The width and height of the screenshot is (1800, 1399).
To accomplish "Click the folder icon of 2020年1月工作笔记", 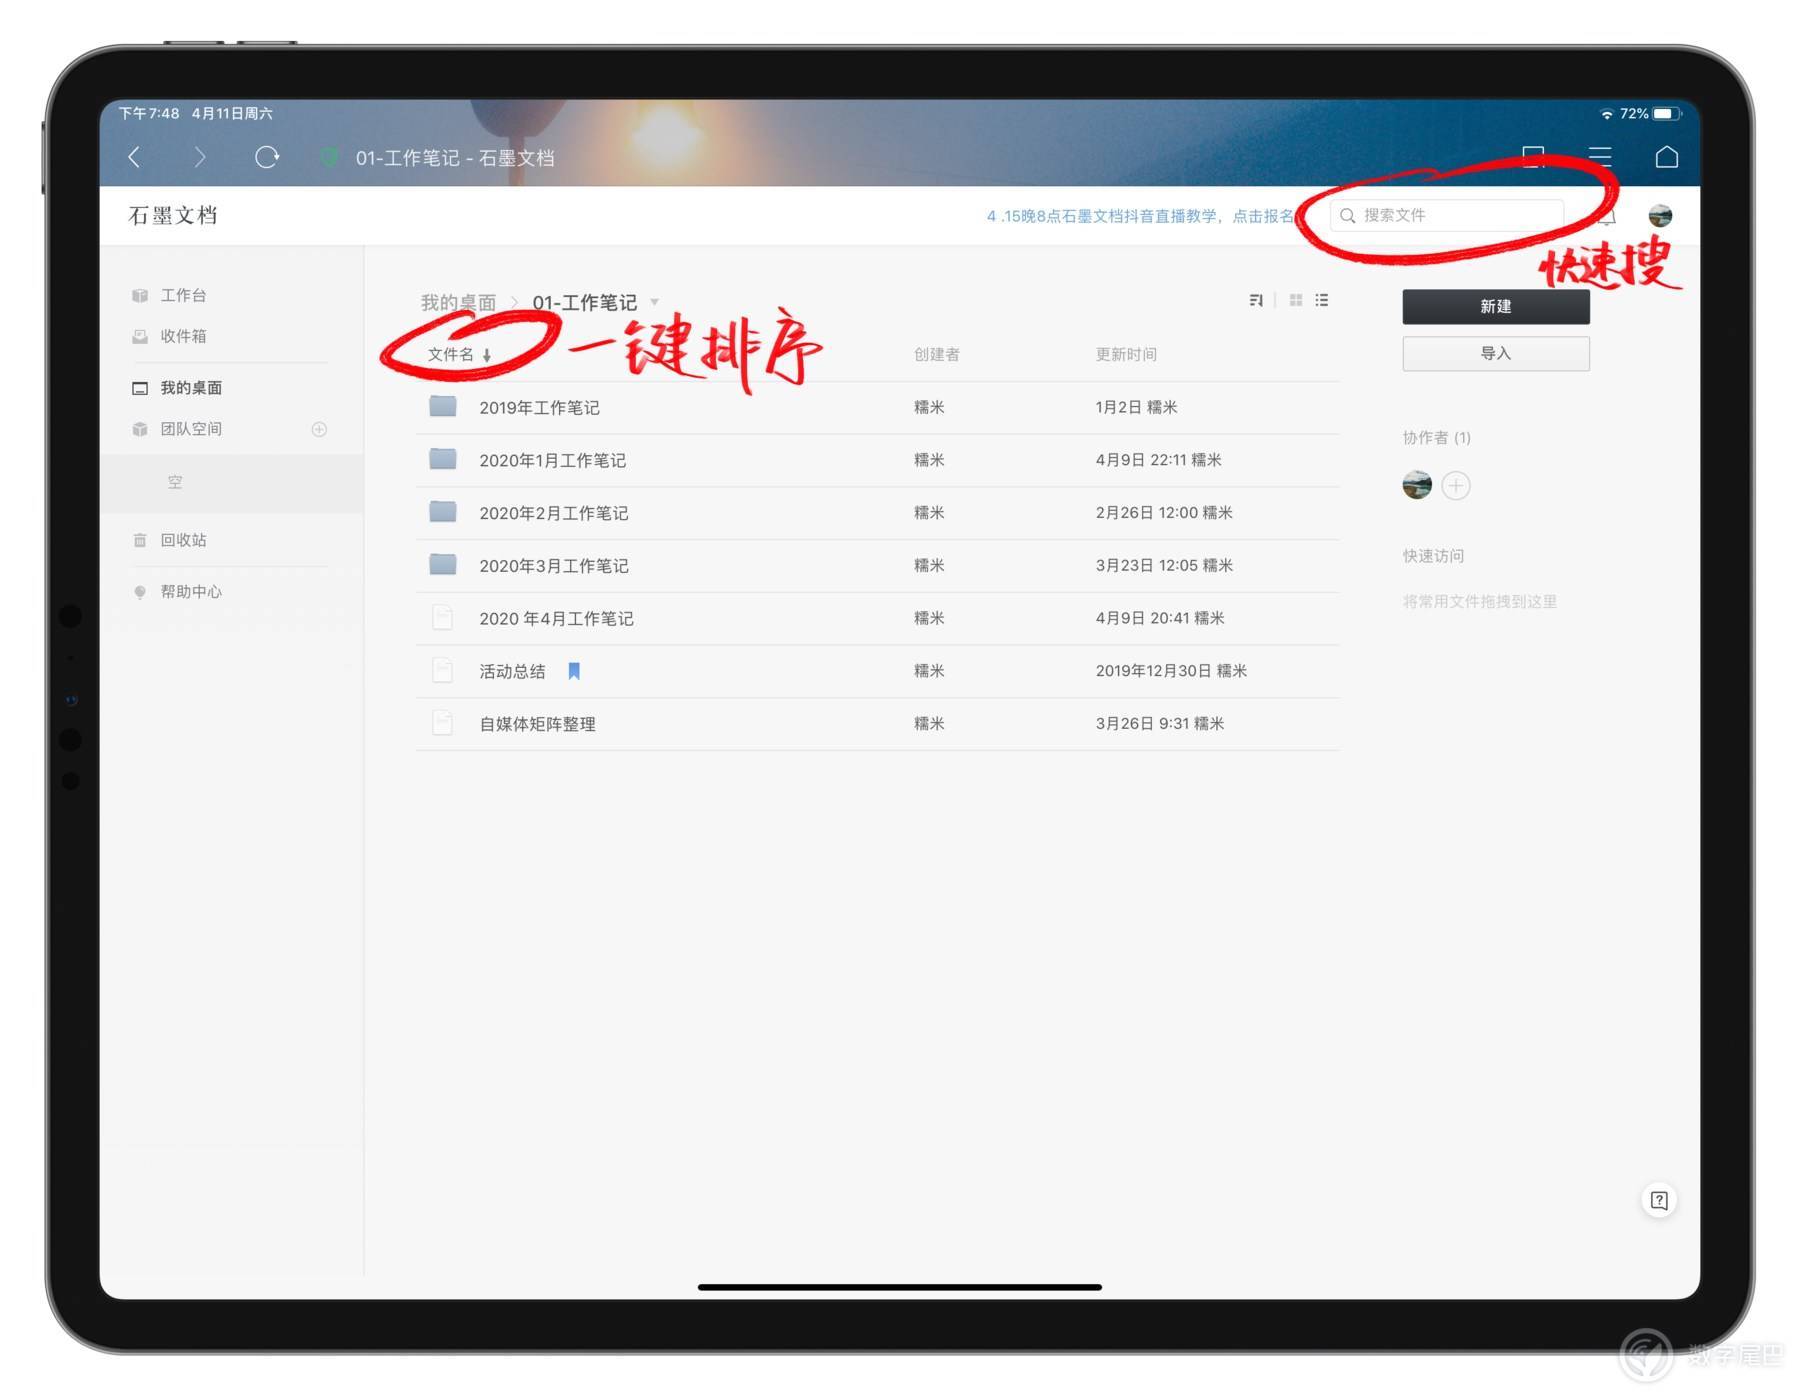I will coord(443,459).
